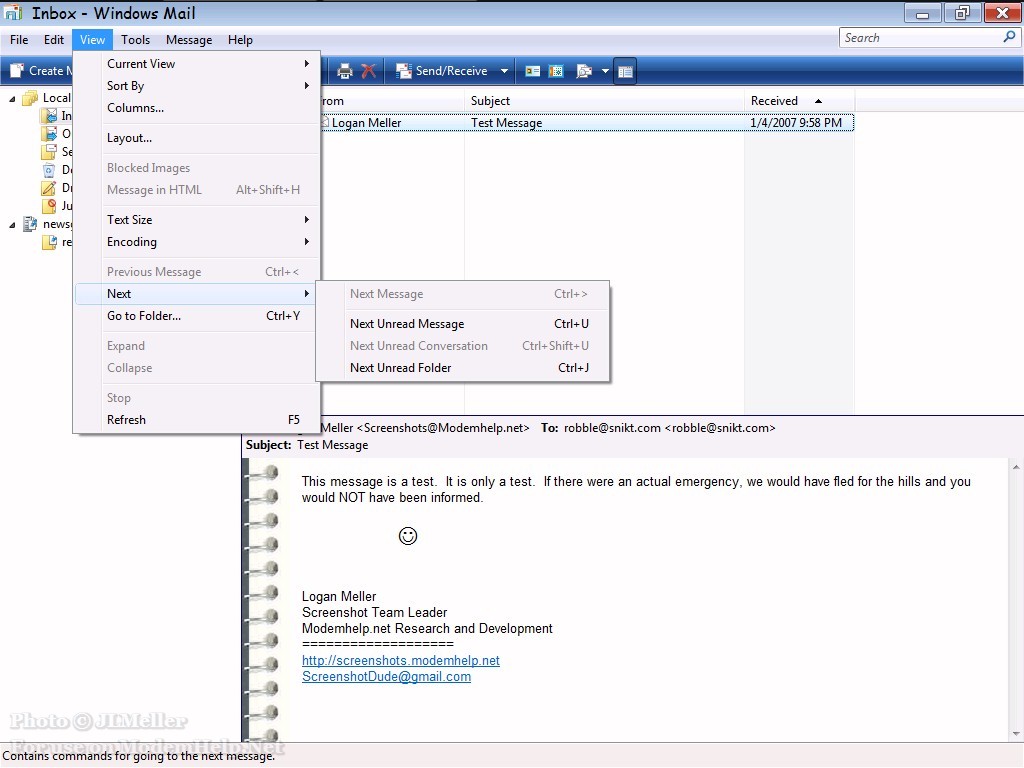This screenshot has height=768, width=1024.
Task: Open the Windows Calendar toolbar icon
Action: (556, 71)
